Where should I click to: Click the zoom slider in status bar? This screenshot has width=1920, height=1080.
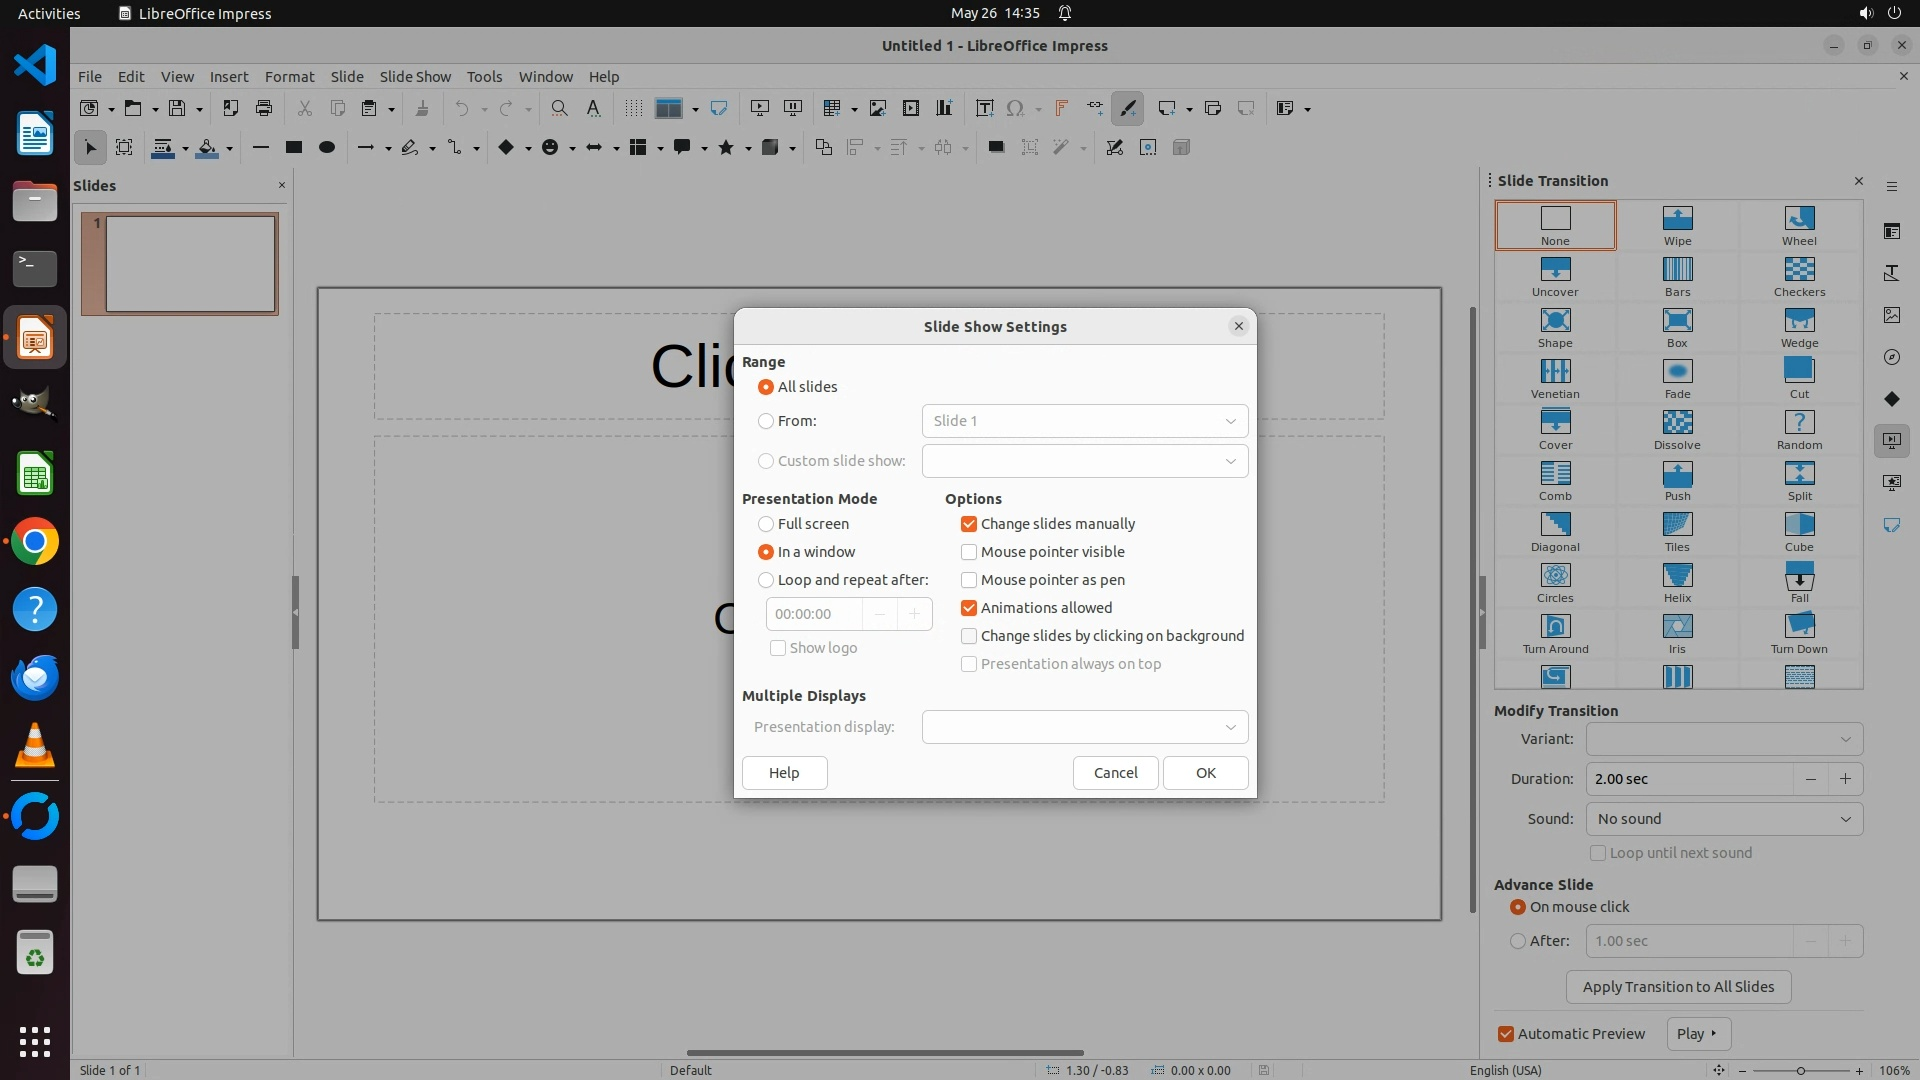pyautogui.click(x=1800, y=1070)
